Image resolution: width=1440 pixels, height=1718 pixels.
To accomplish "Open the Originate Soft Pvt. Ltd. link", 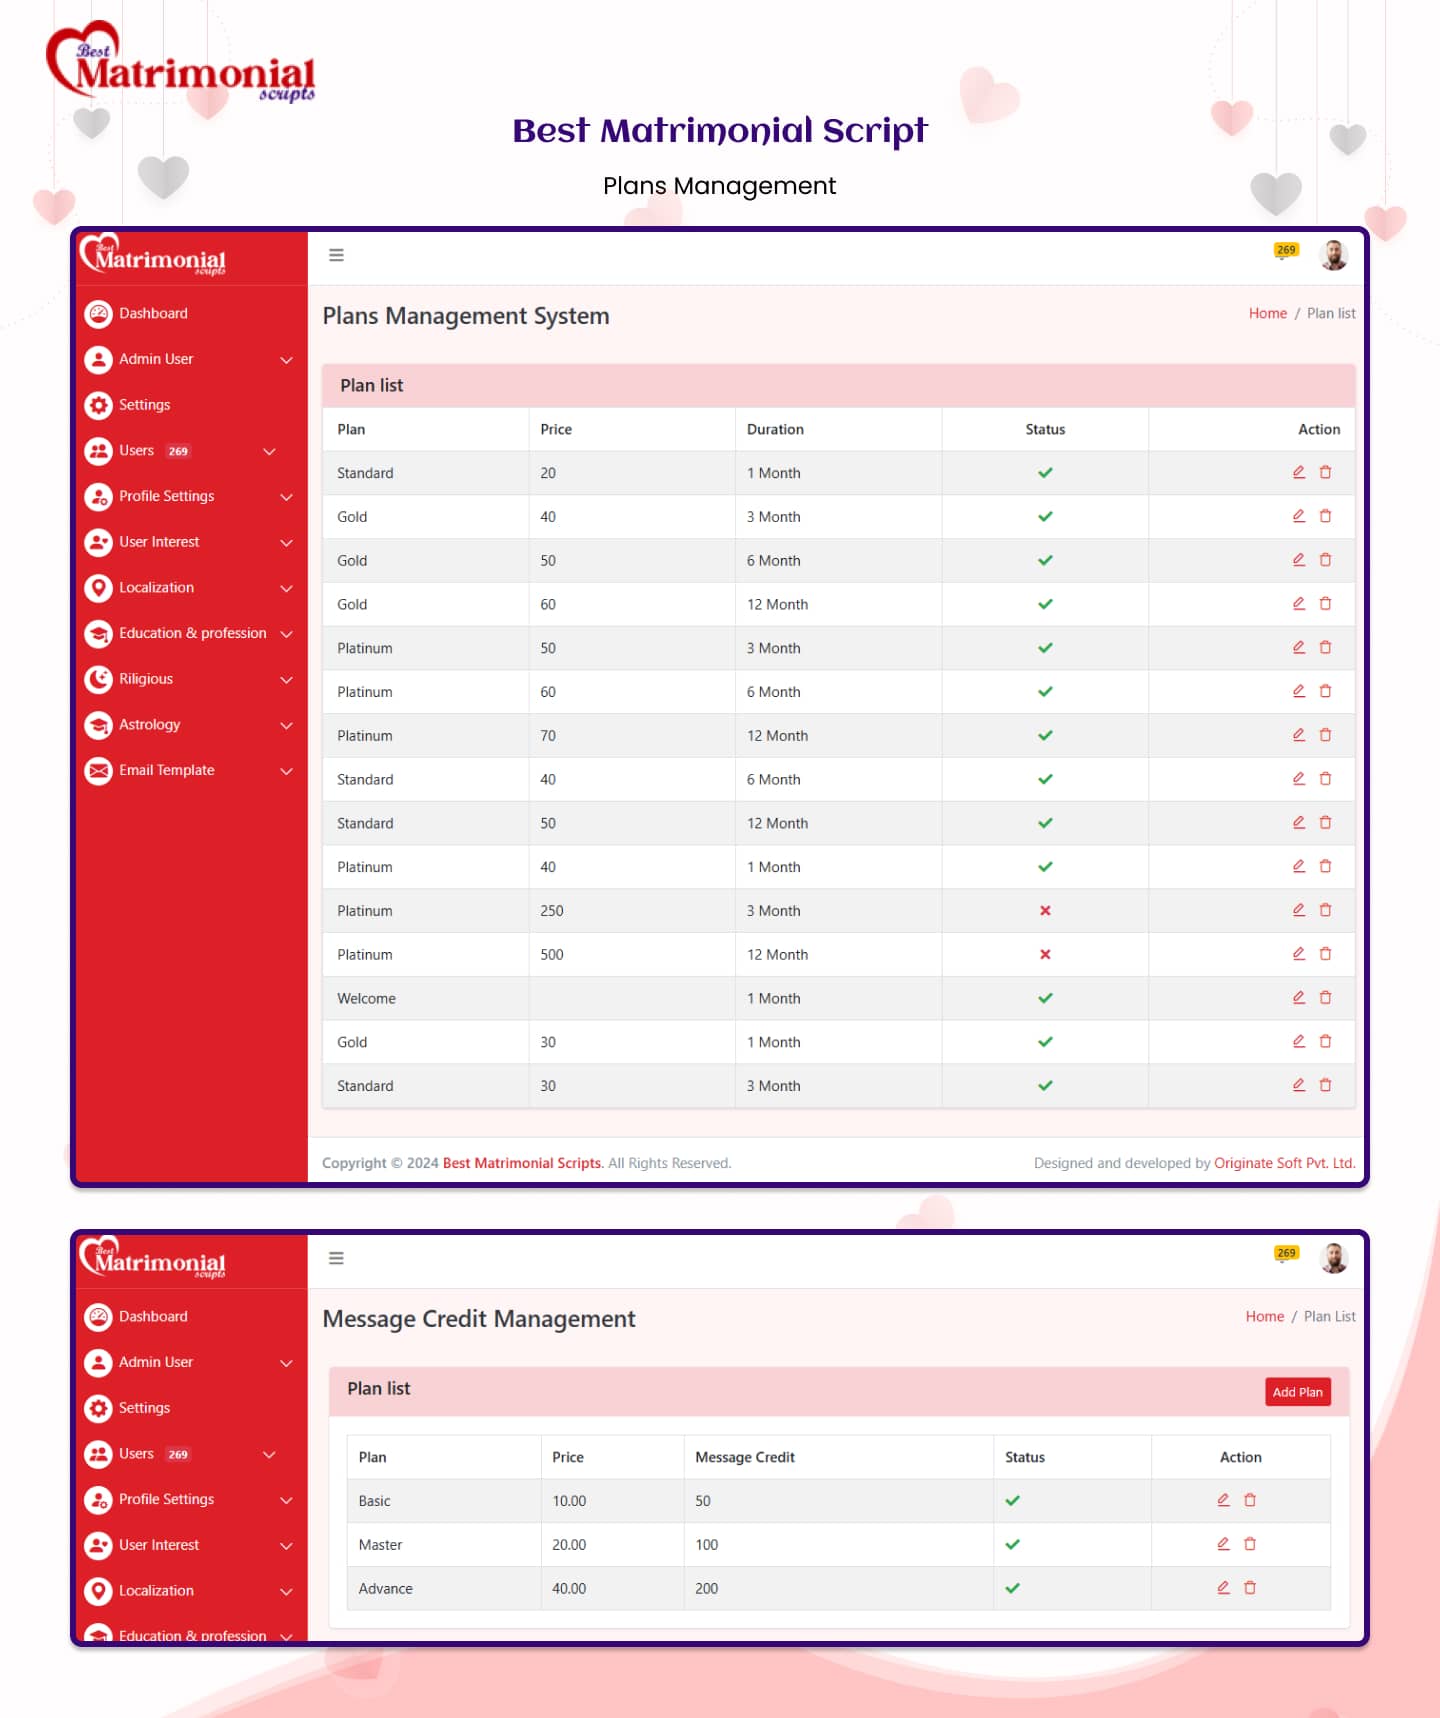I will click(x=1284, y=1163).
